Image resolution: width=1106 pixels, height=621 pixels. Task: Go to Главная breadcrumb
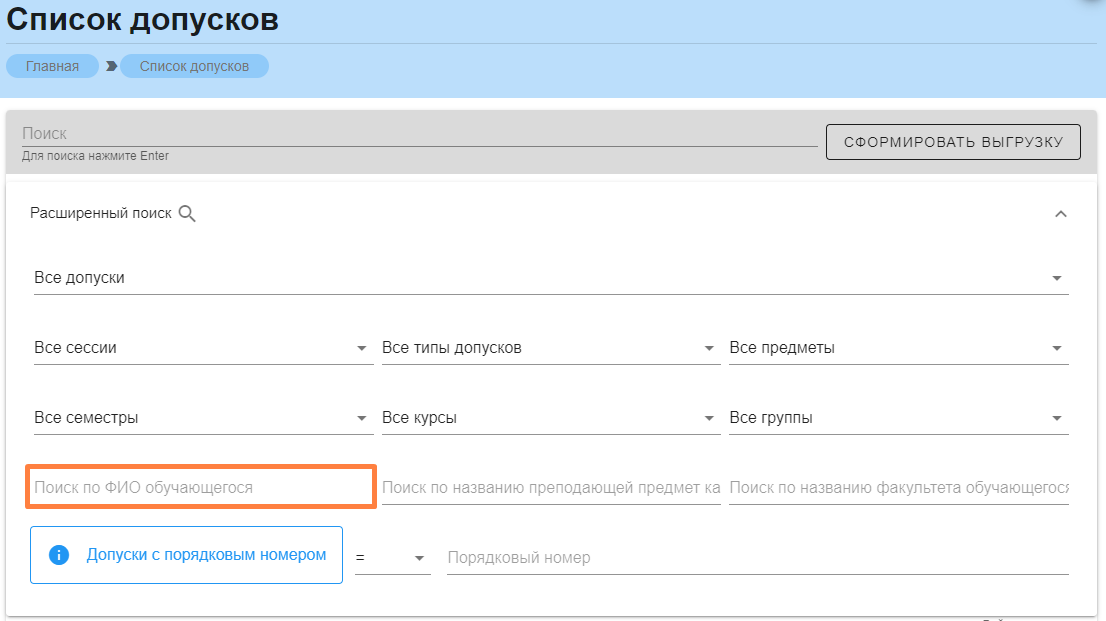[x=52, y=67]
